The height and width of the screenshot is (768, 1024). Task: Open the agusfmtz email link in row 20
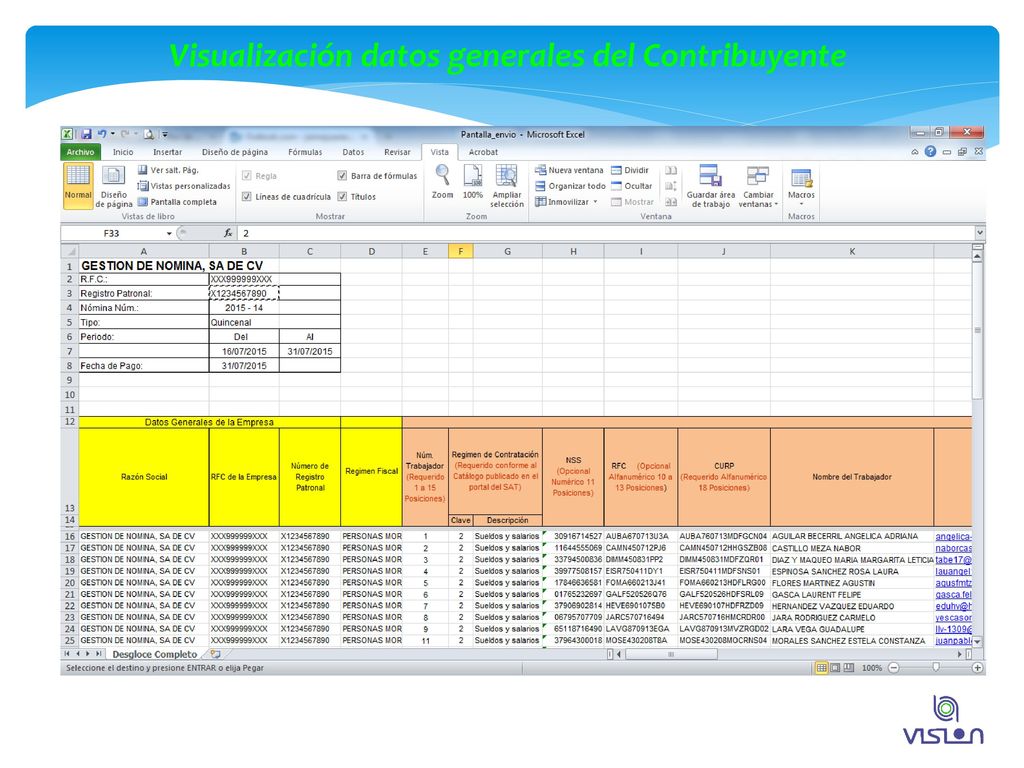(953, 583)
